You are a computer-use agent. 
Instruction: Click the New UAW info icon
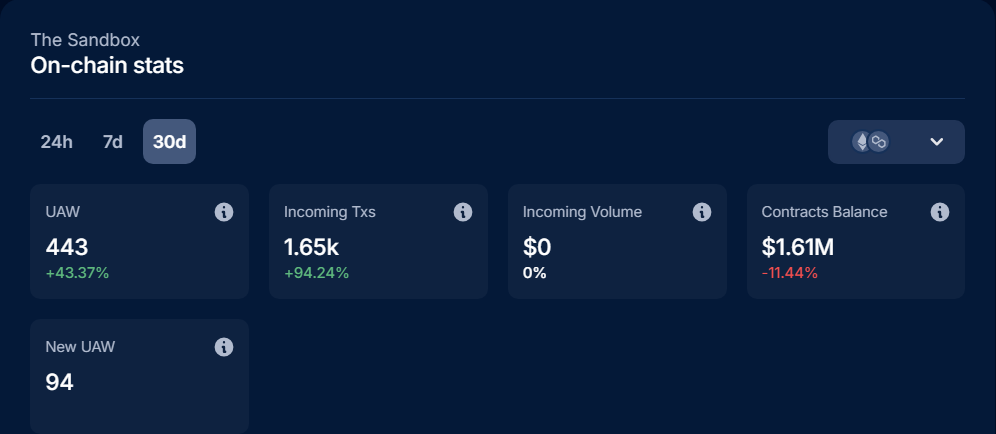[x=224, y=347]
